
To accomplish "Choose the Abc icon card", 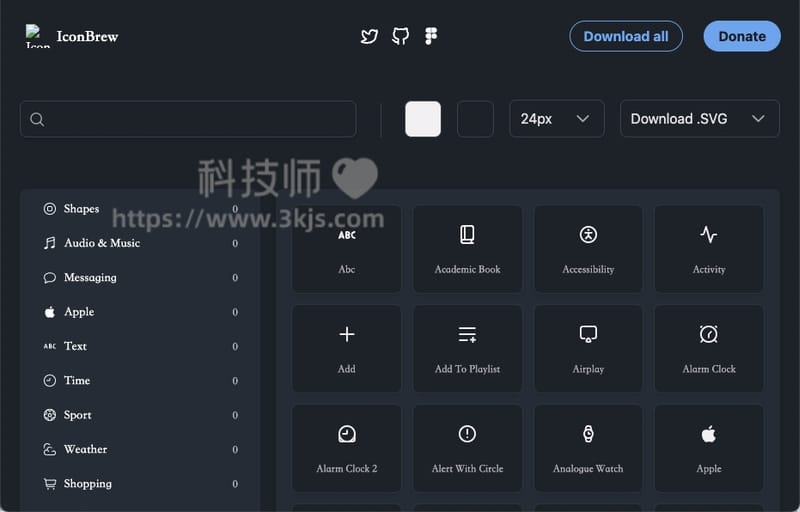I will [346, 249].
